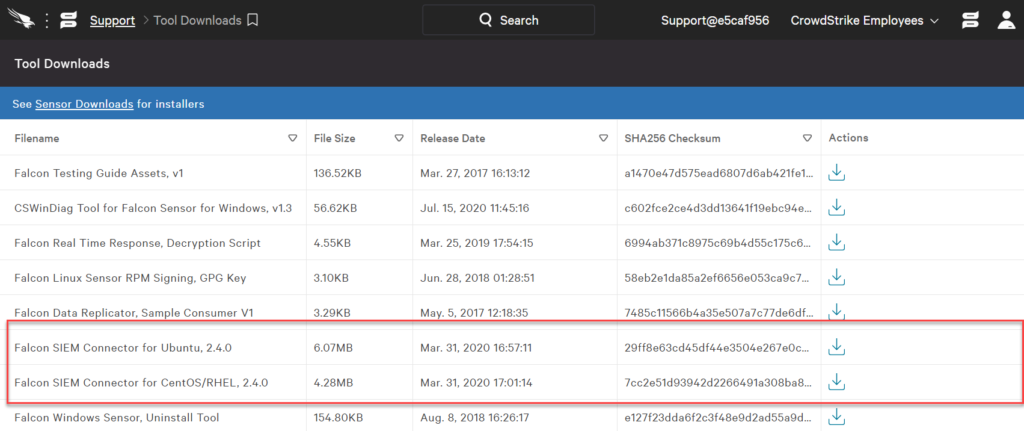Screen dimensions: 1024x431
Task: Open the three-dot menu beside falcon logo
Action: click(x=46, y=20)
